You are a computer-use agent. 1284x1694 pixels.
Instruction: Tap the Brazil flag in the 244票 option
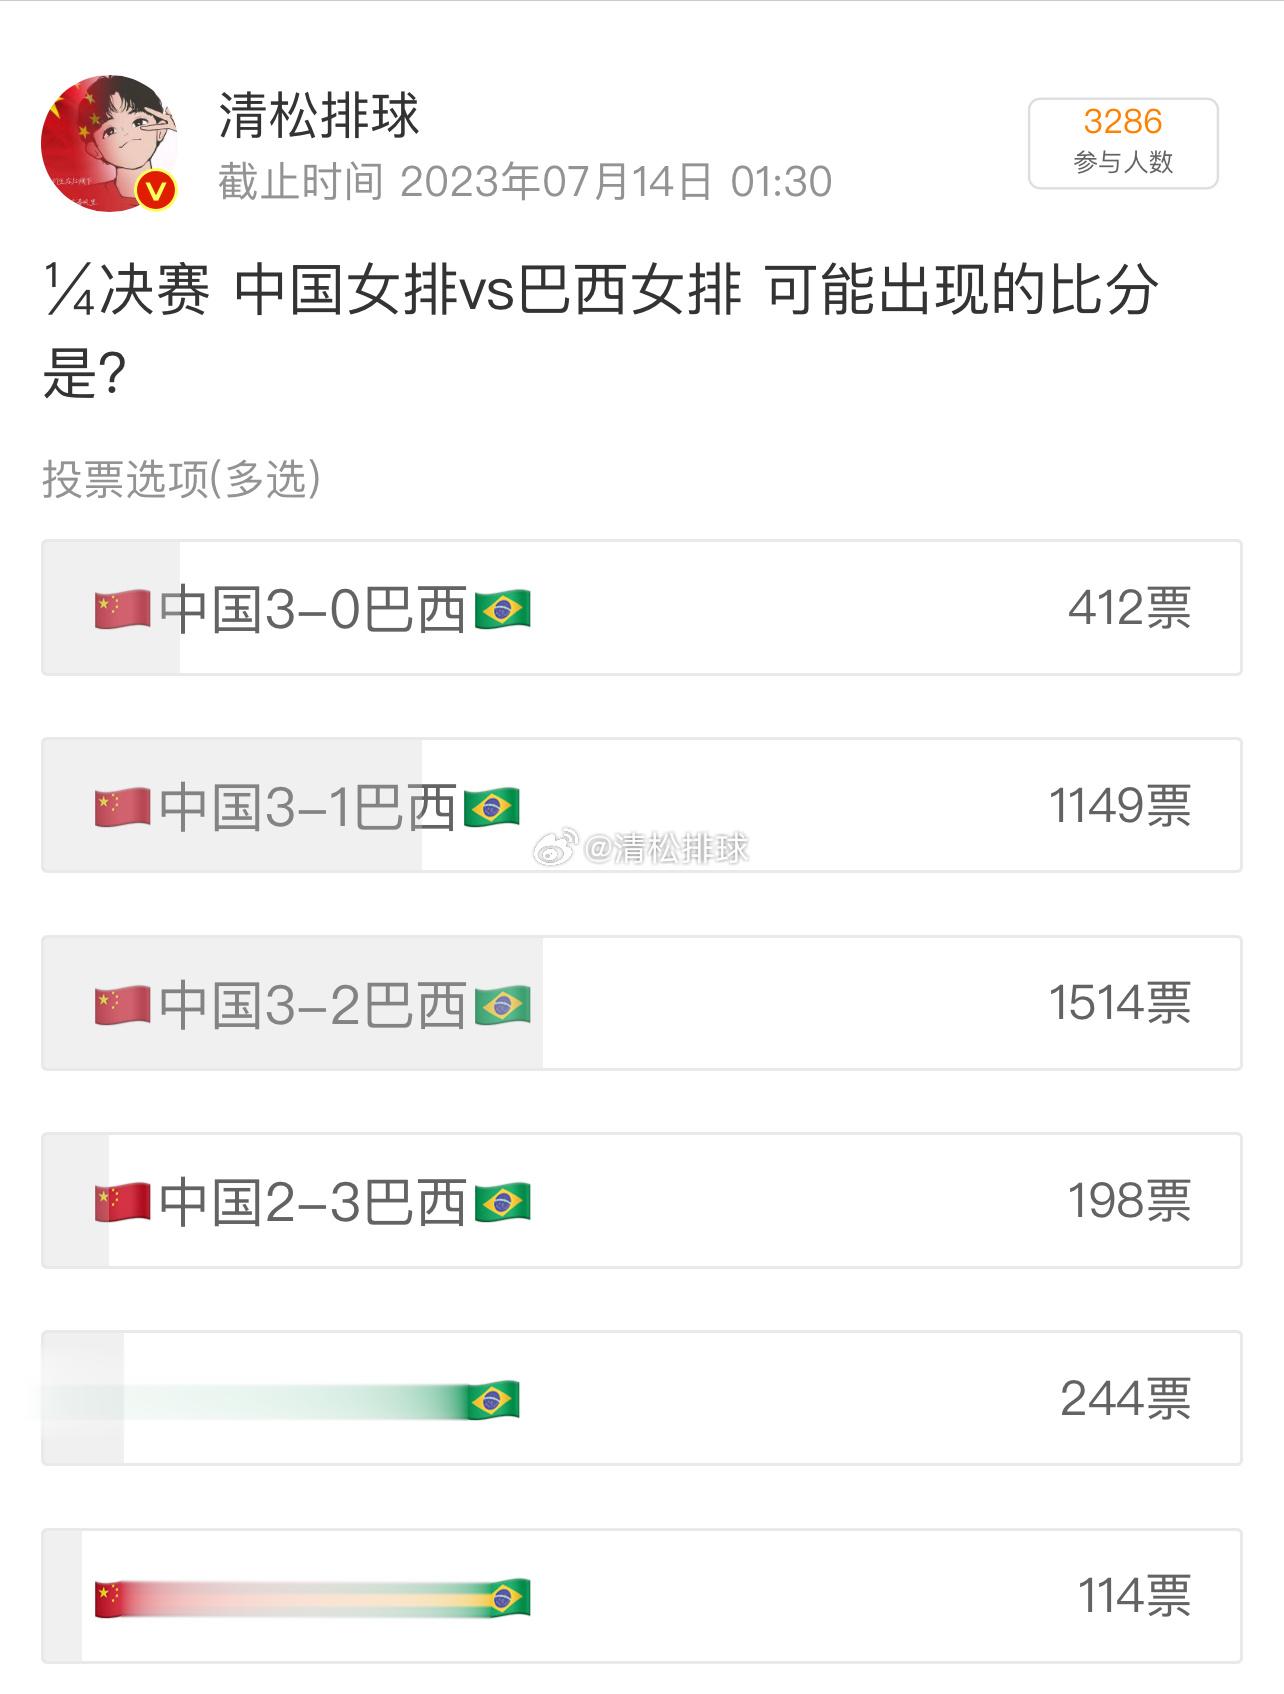click(x=491, y=1400)
